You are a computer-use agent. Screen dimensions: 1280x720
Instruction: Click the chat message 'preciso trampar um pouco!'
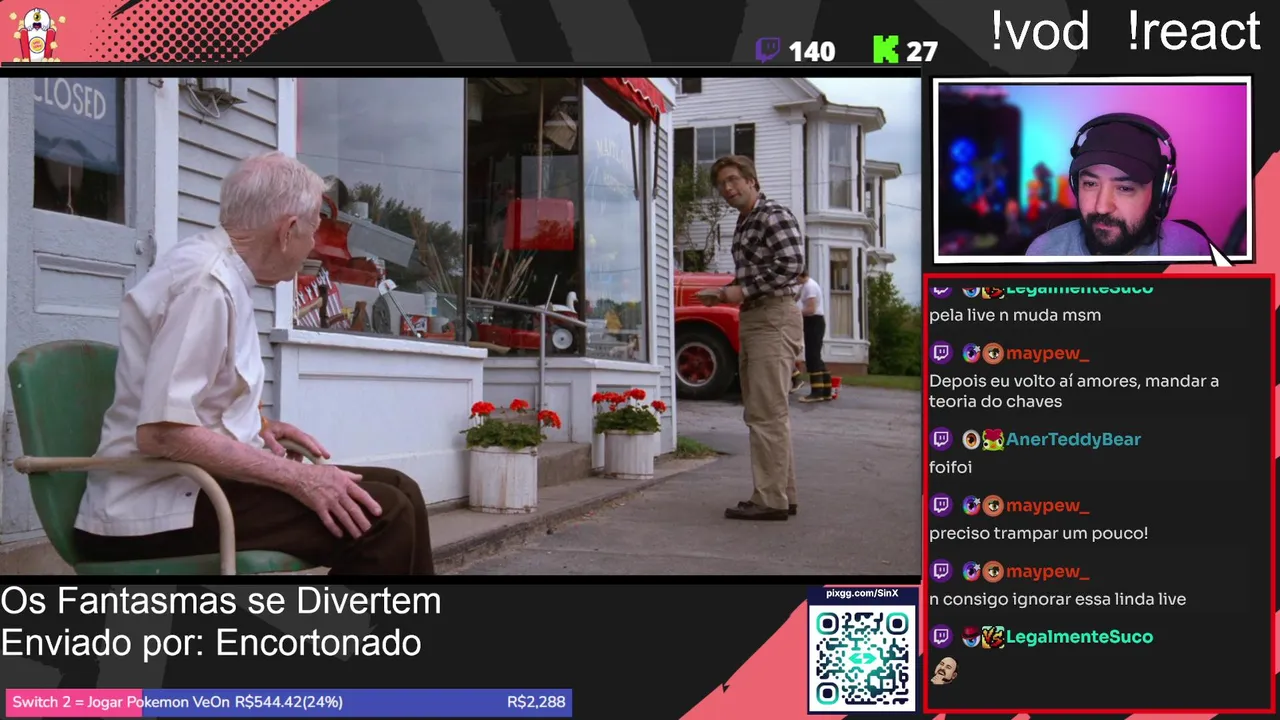coord(1038,533)
